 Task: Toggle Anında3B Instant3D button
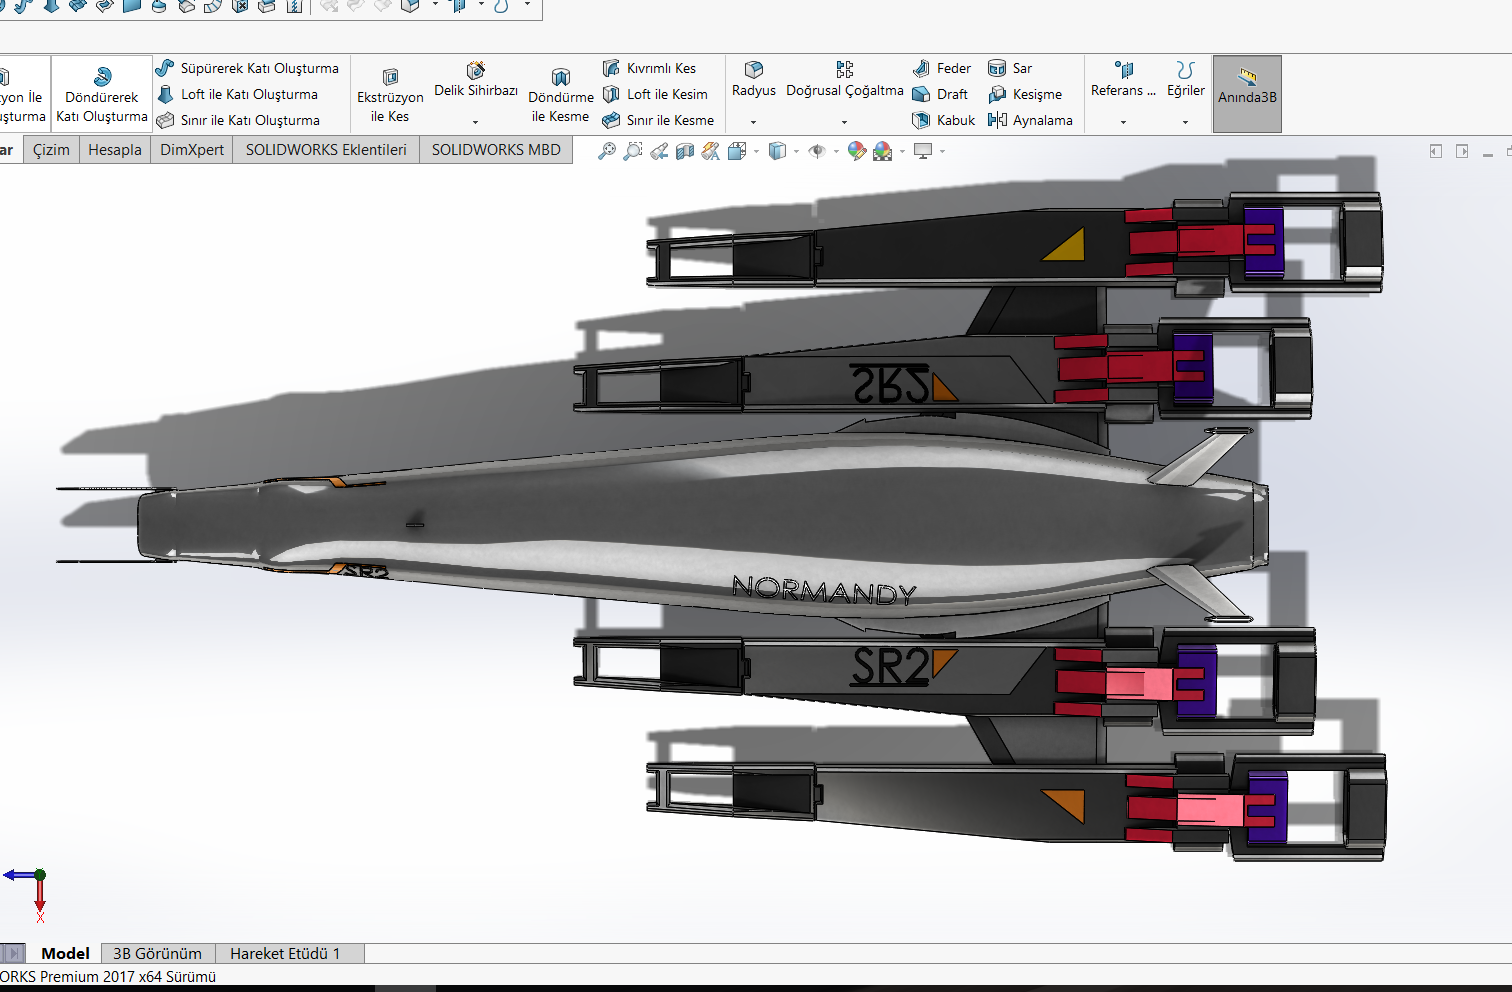point(1247,94)
